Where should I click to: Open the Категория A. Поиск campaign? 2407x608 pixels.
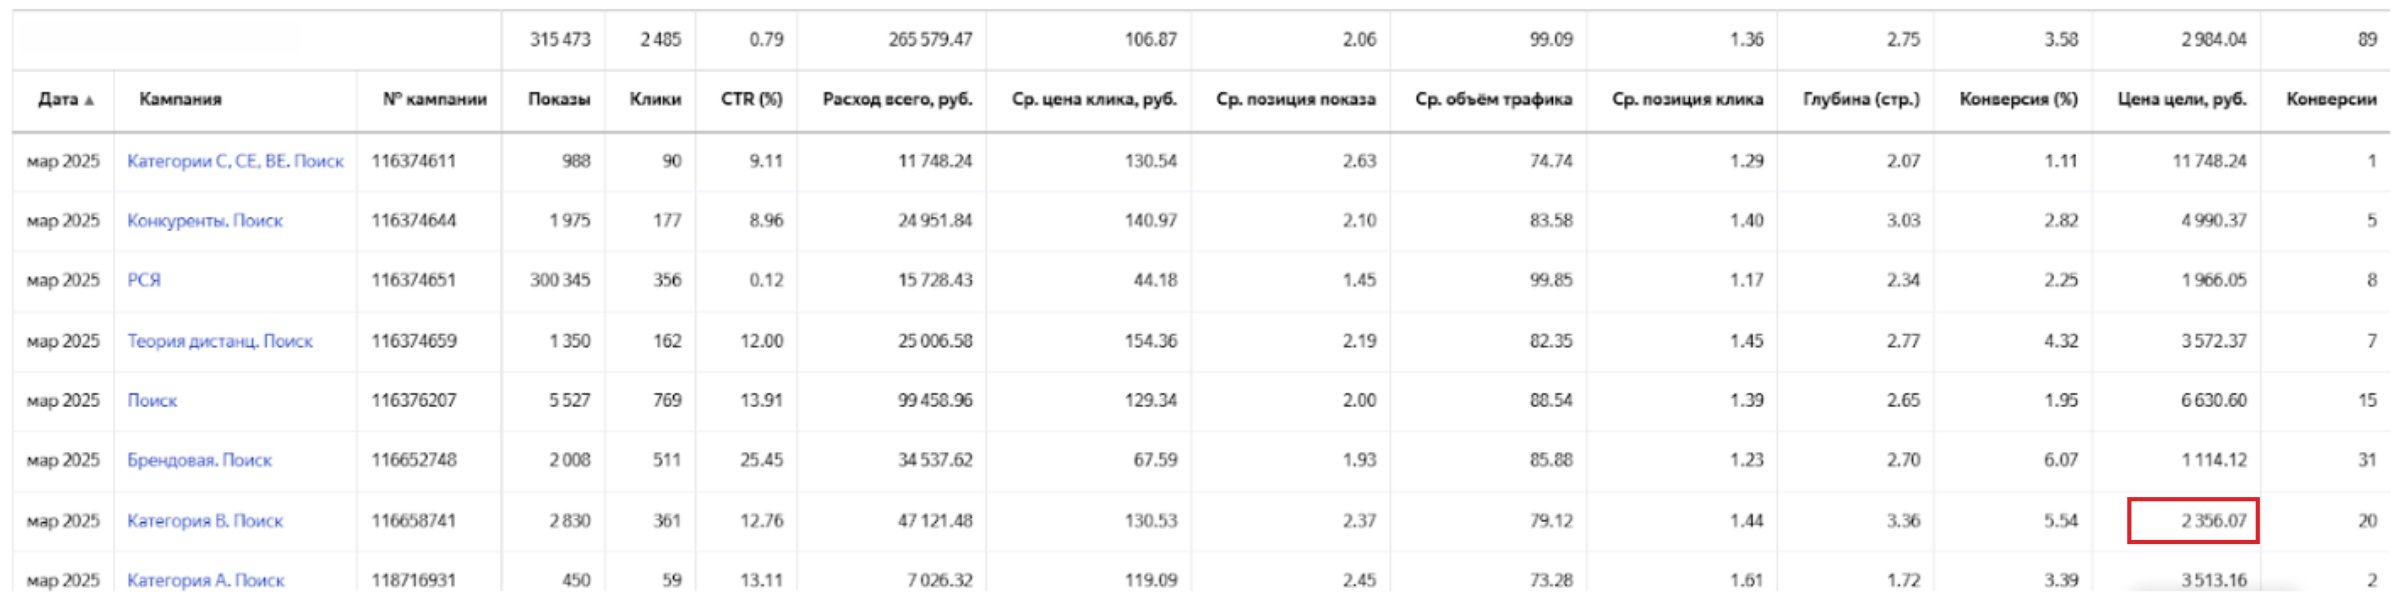[x=205, y=580]
